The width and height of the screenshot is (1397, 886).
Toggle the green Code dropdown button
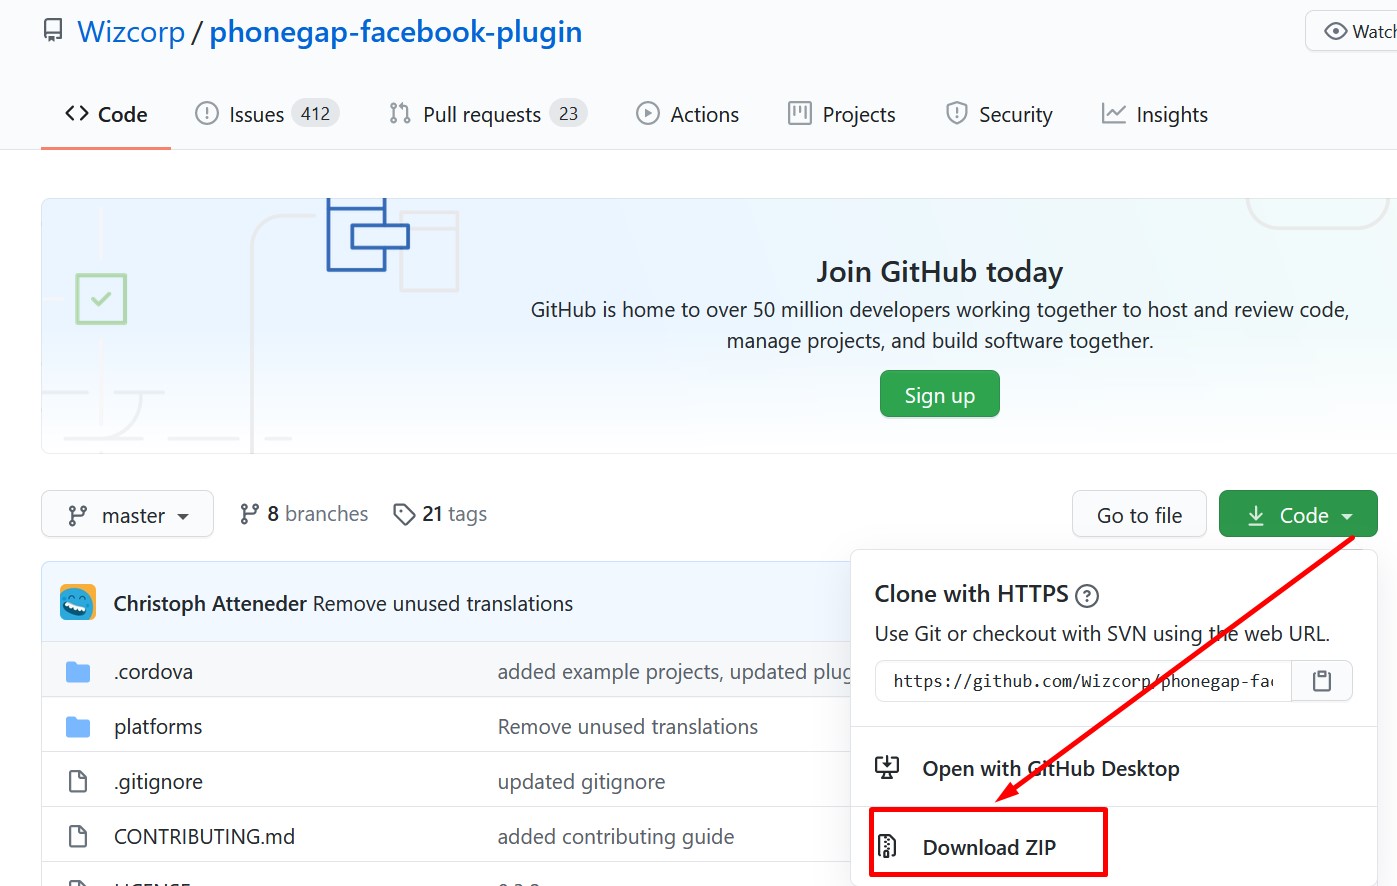(1298, 515)
